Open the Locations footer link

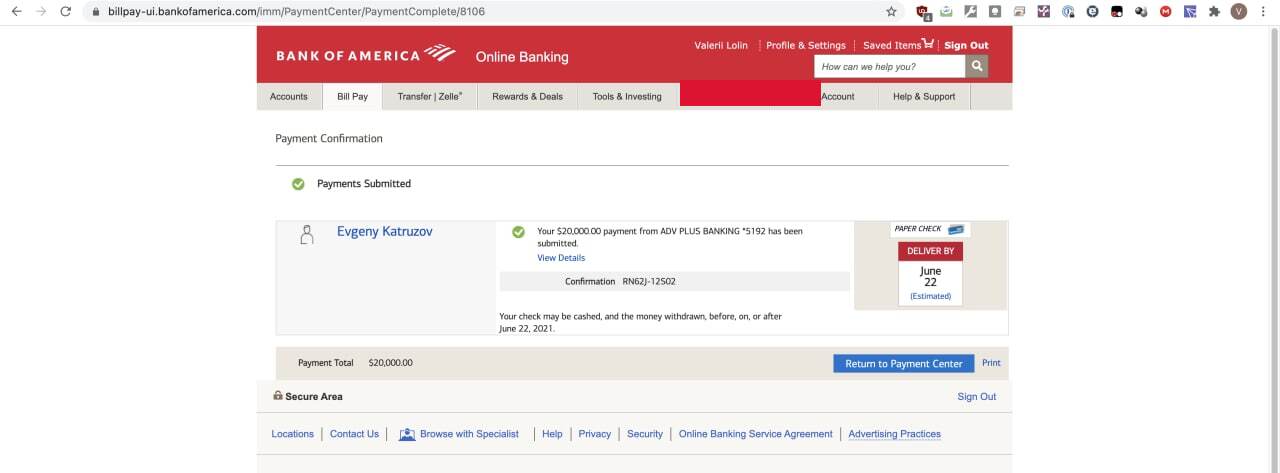point(292,434)
